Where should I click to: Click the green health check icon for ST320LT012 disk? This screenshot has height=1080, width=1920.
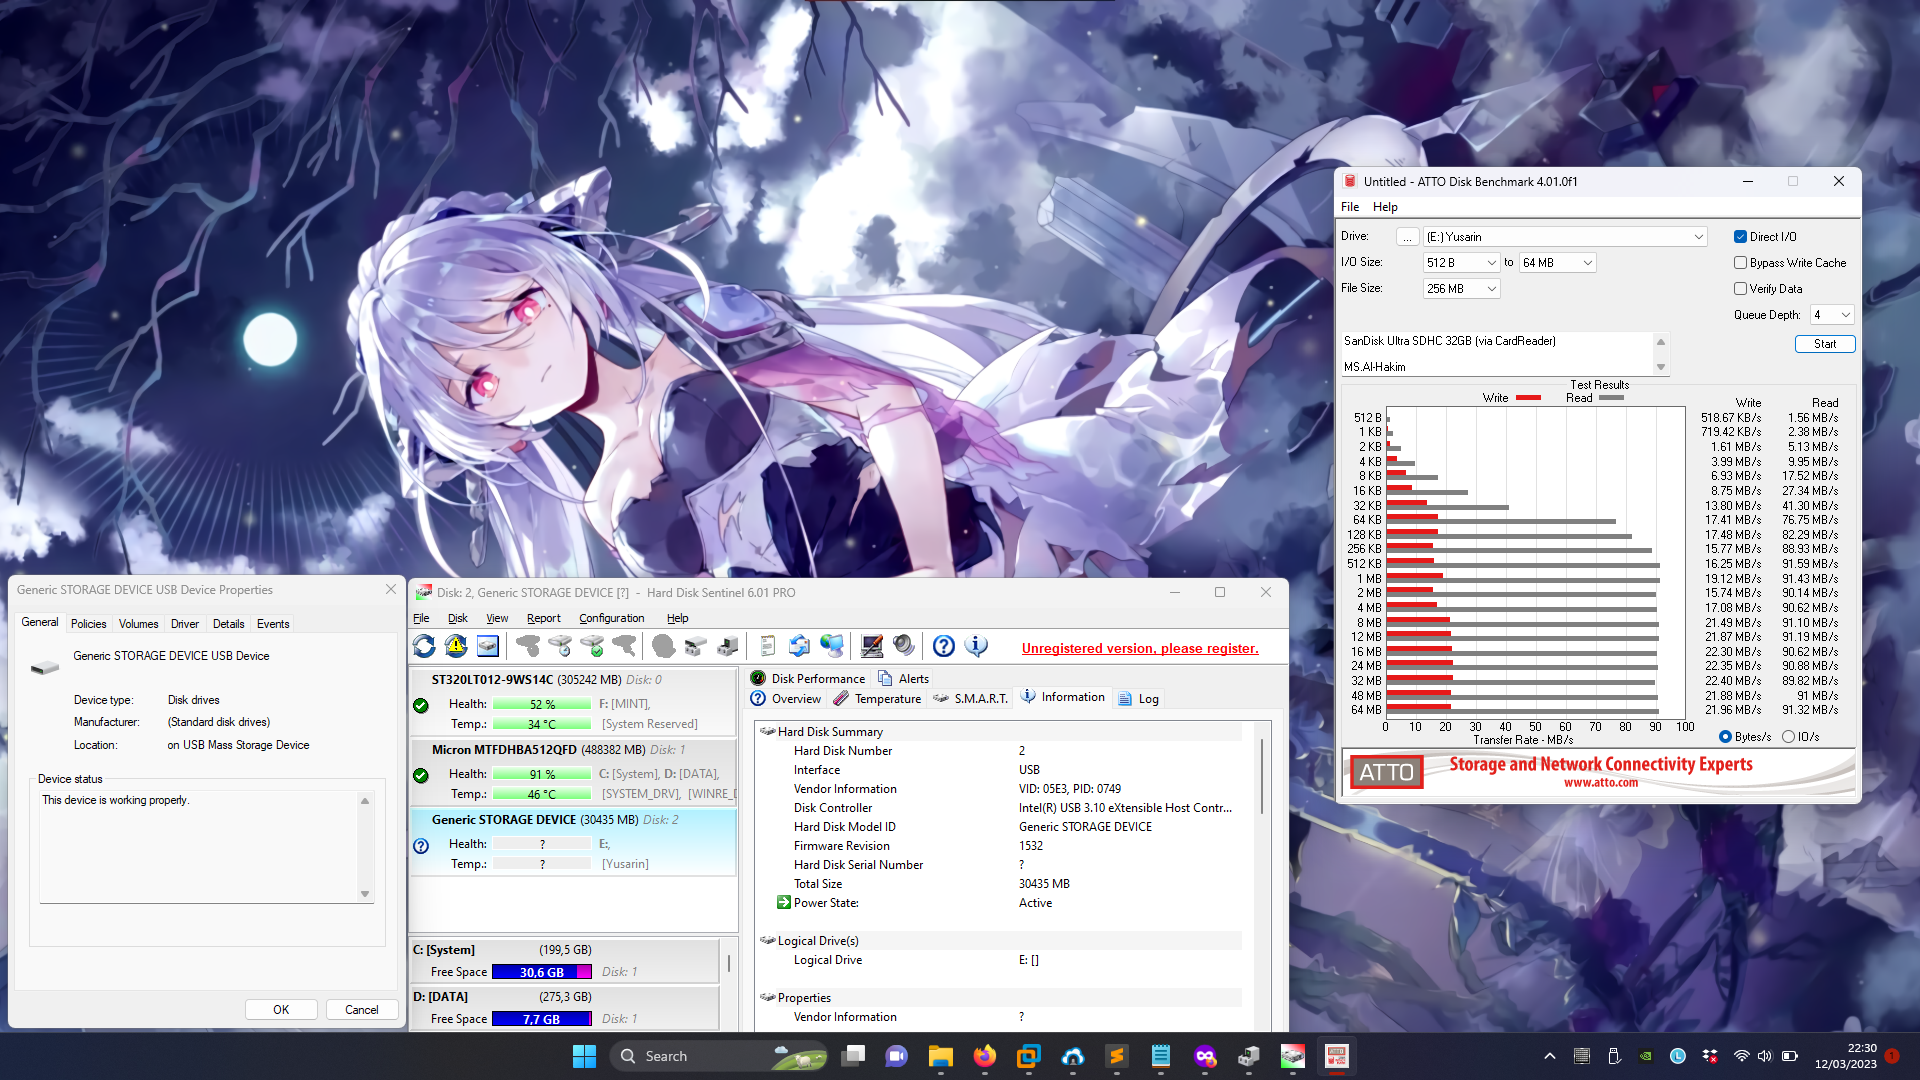point(421,706)
